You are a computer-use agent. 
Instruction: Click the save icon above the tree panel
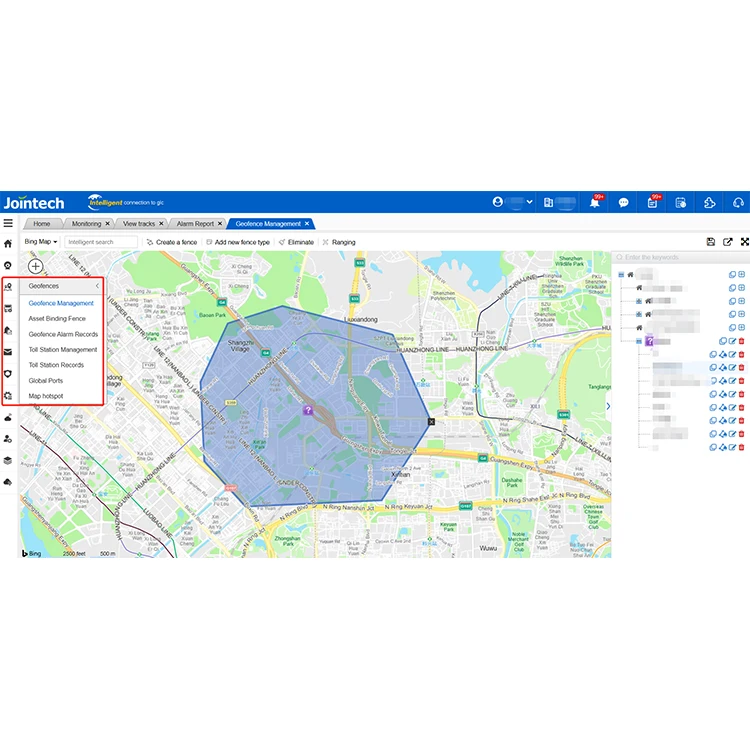coord(710,242)
